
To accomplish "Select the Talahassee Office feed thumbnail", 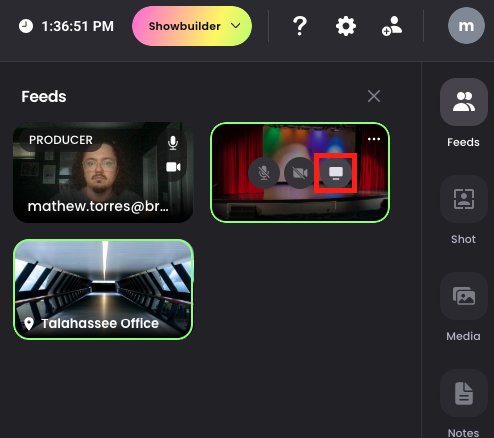I will pos(103,289).
